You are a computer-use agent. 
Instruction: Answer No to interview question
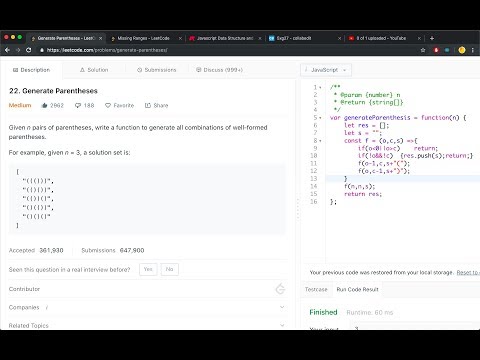tap(169, 269)
